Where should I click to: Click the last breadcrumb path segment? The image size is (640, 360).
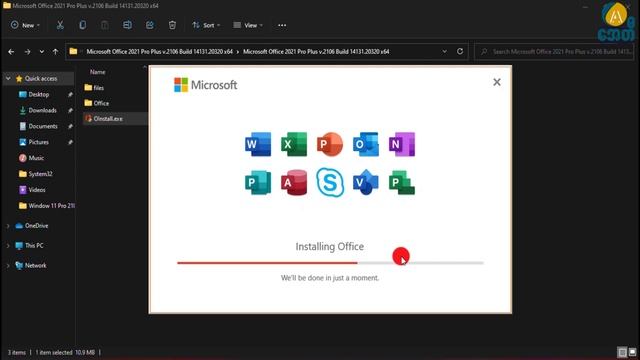point(316,51)
